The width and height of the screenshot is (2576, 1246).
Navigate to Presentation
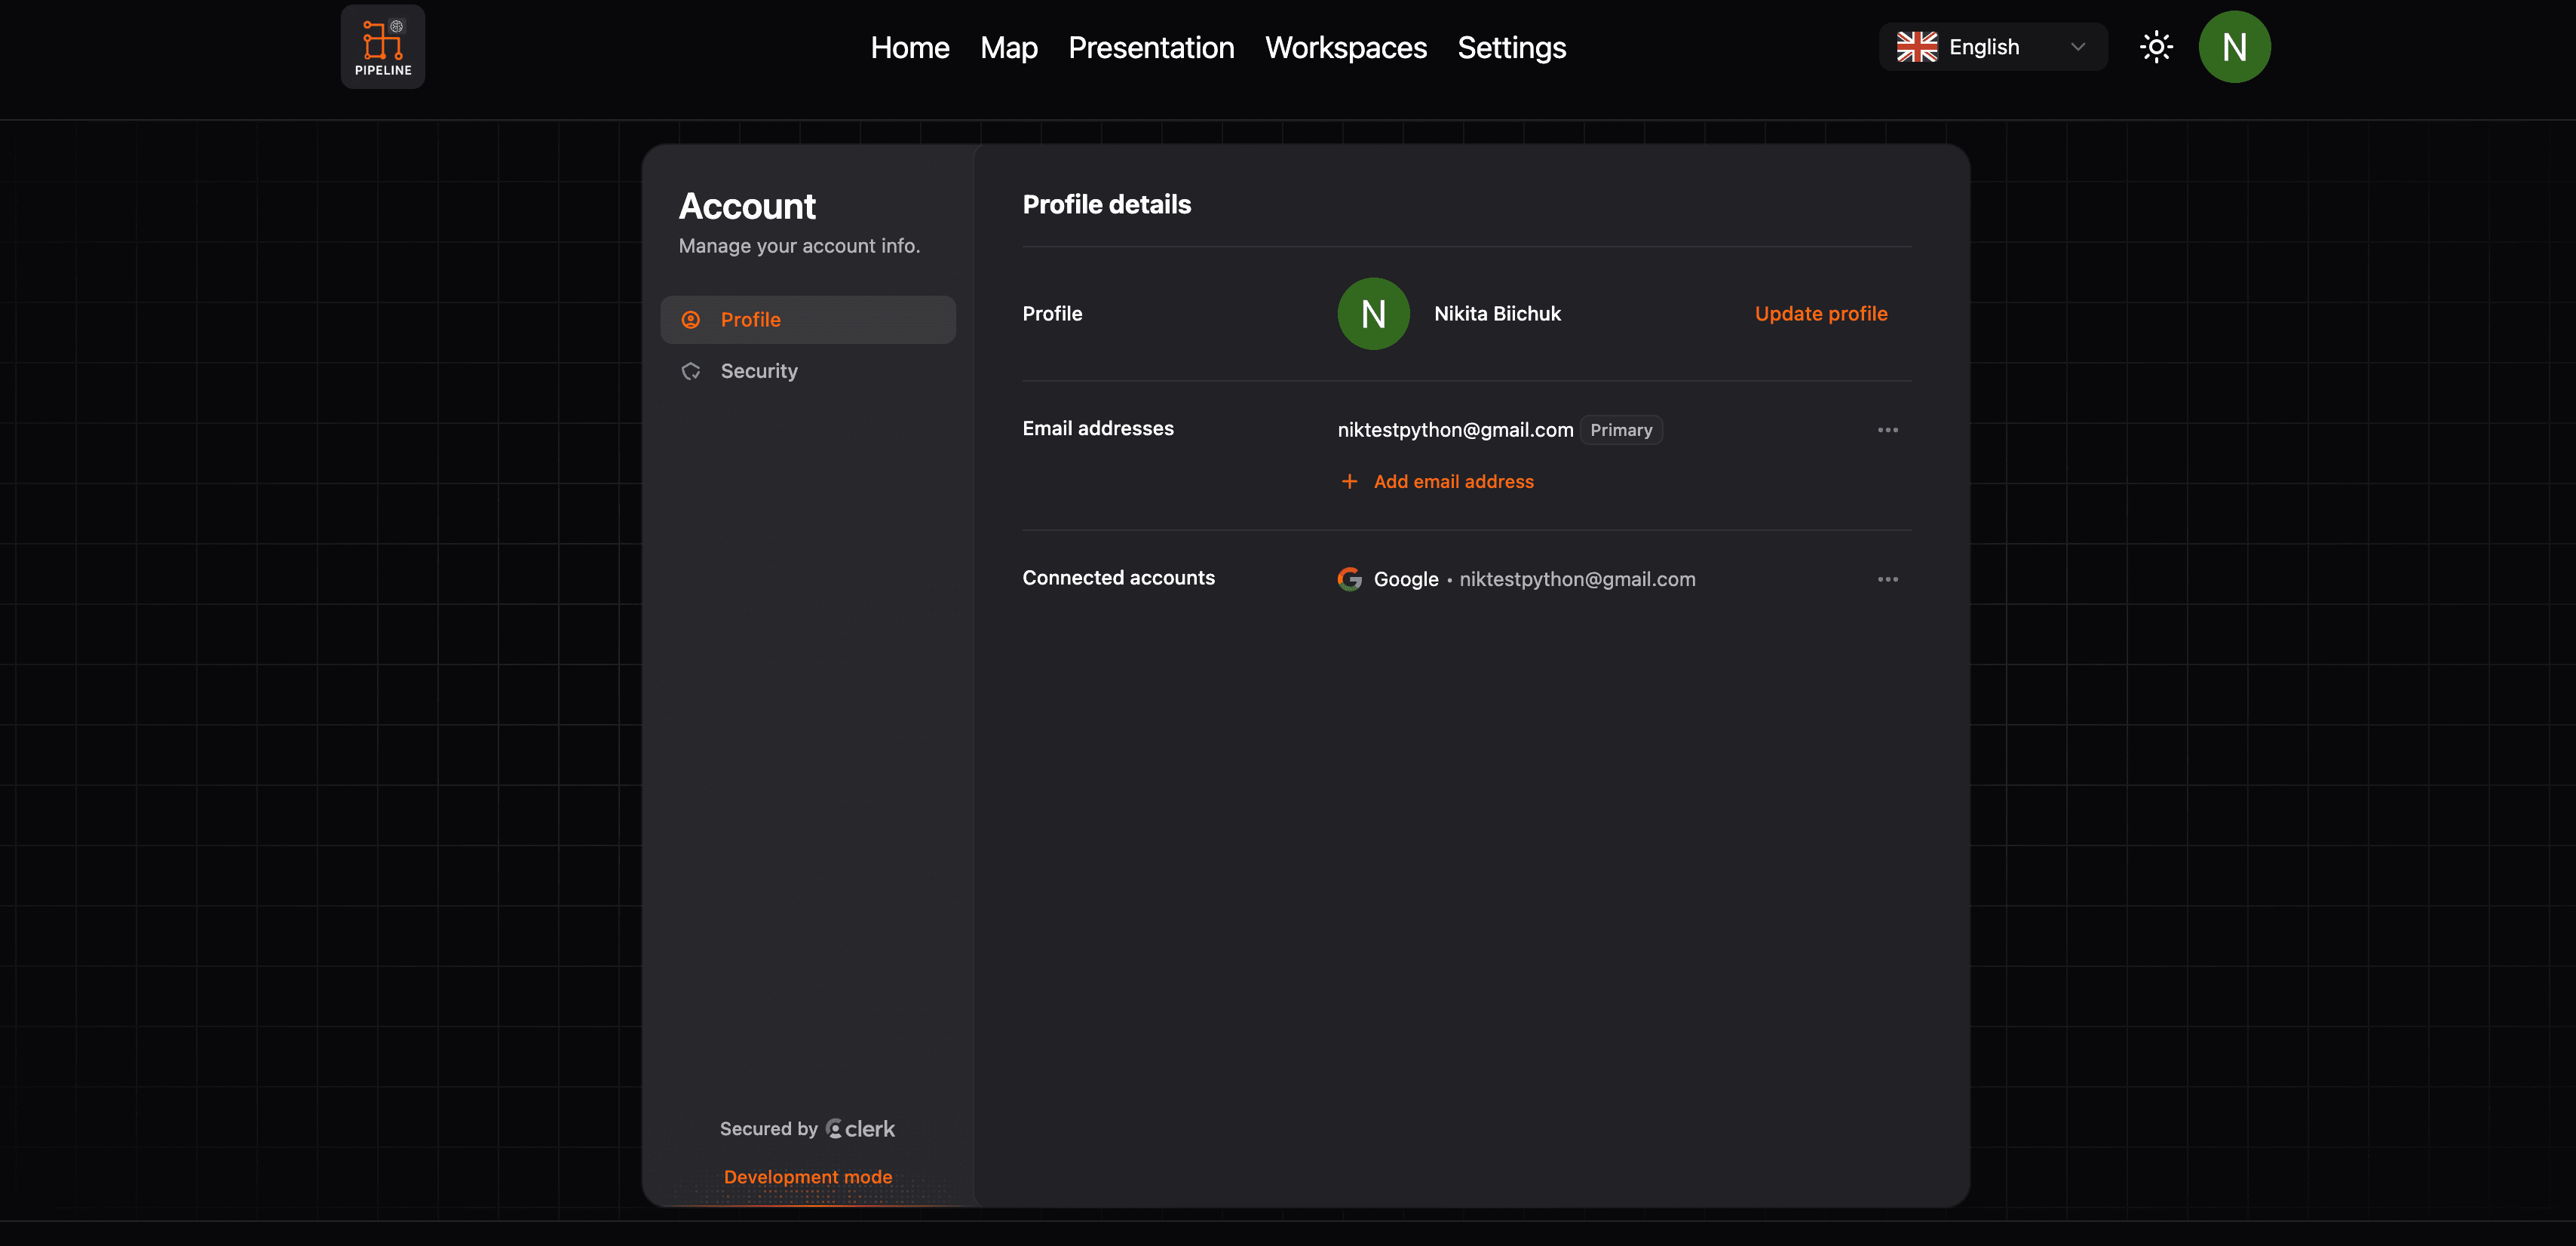tap(1151, 47)
